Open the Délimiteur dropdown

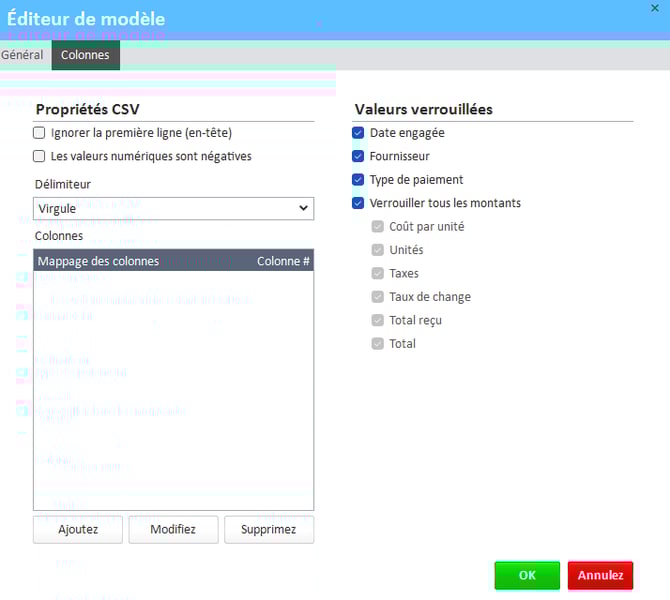tap(173, 208)
